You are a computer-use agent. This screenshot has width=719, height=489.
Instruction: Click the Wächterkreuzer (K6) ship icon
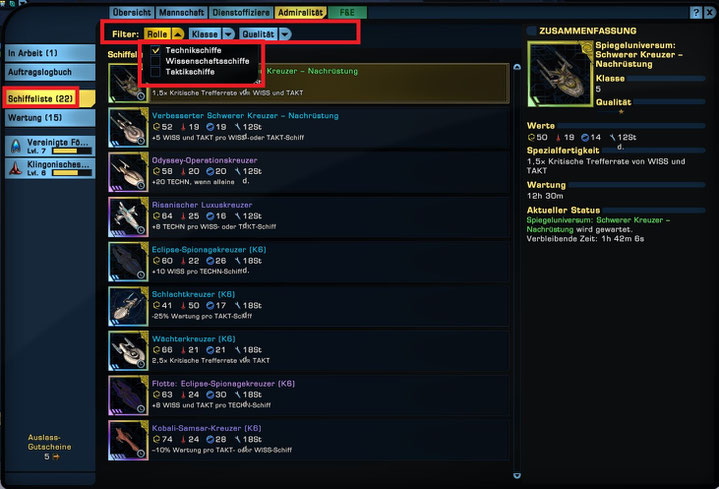(128, 350)
